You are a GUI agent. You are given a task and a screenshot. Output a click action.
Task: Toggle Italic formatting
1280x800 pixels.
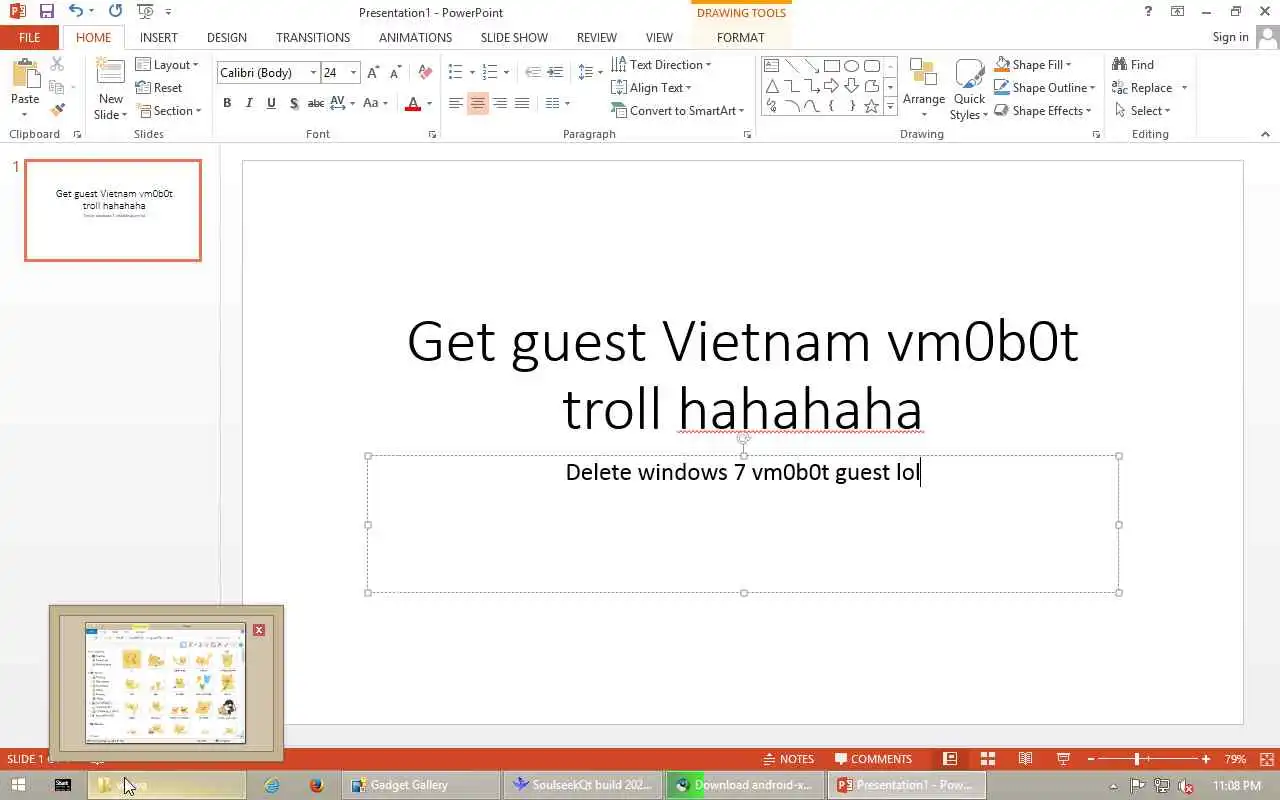coord(249,103)
